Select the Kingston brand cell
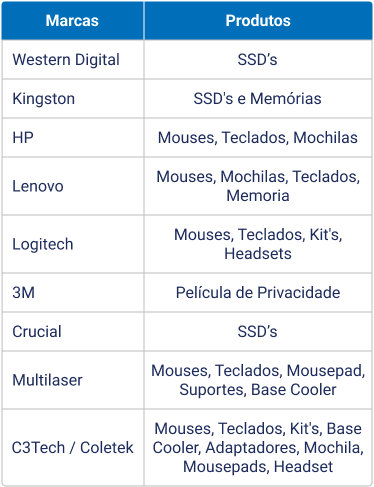Viewport: 374px width, 487px height. click(73, 99)
